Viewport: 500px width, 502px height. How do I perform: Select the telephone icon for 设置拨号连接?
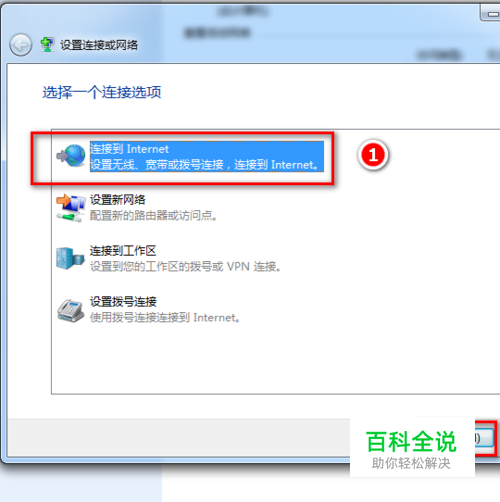[x=70, y=311]
